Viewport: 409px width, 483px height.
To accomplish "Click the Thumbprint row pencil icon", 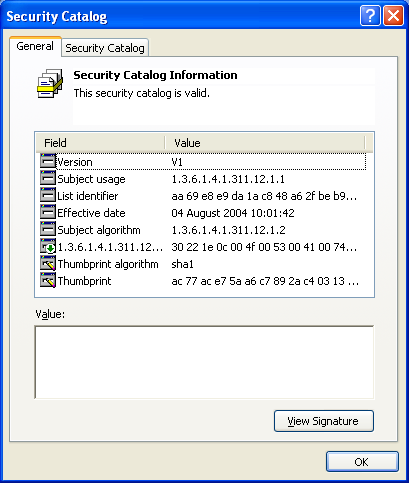I will [x=48, y=280].
